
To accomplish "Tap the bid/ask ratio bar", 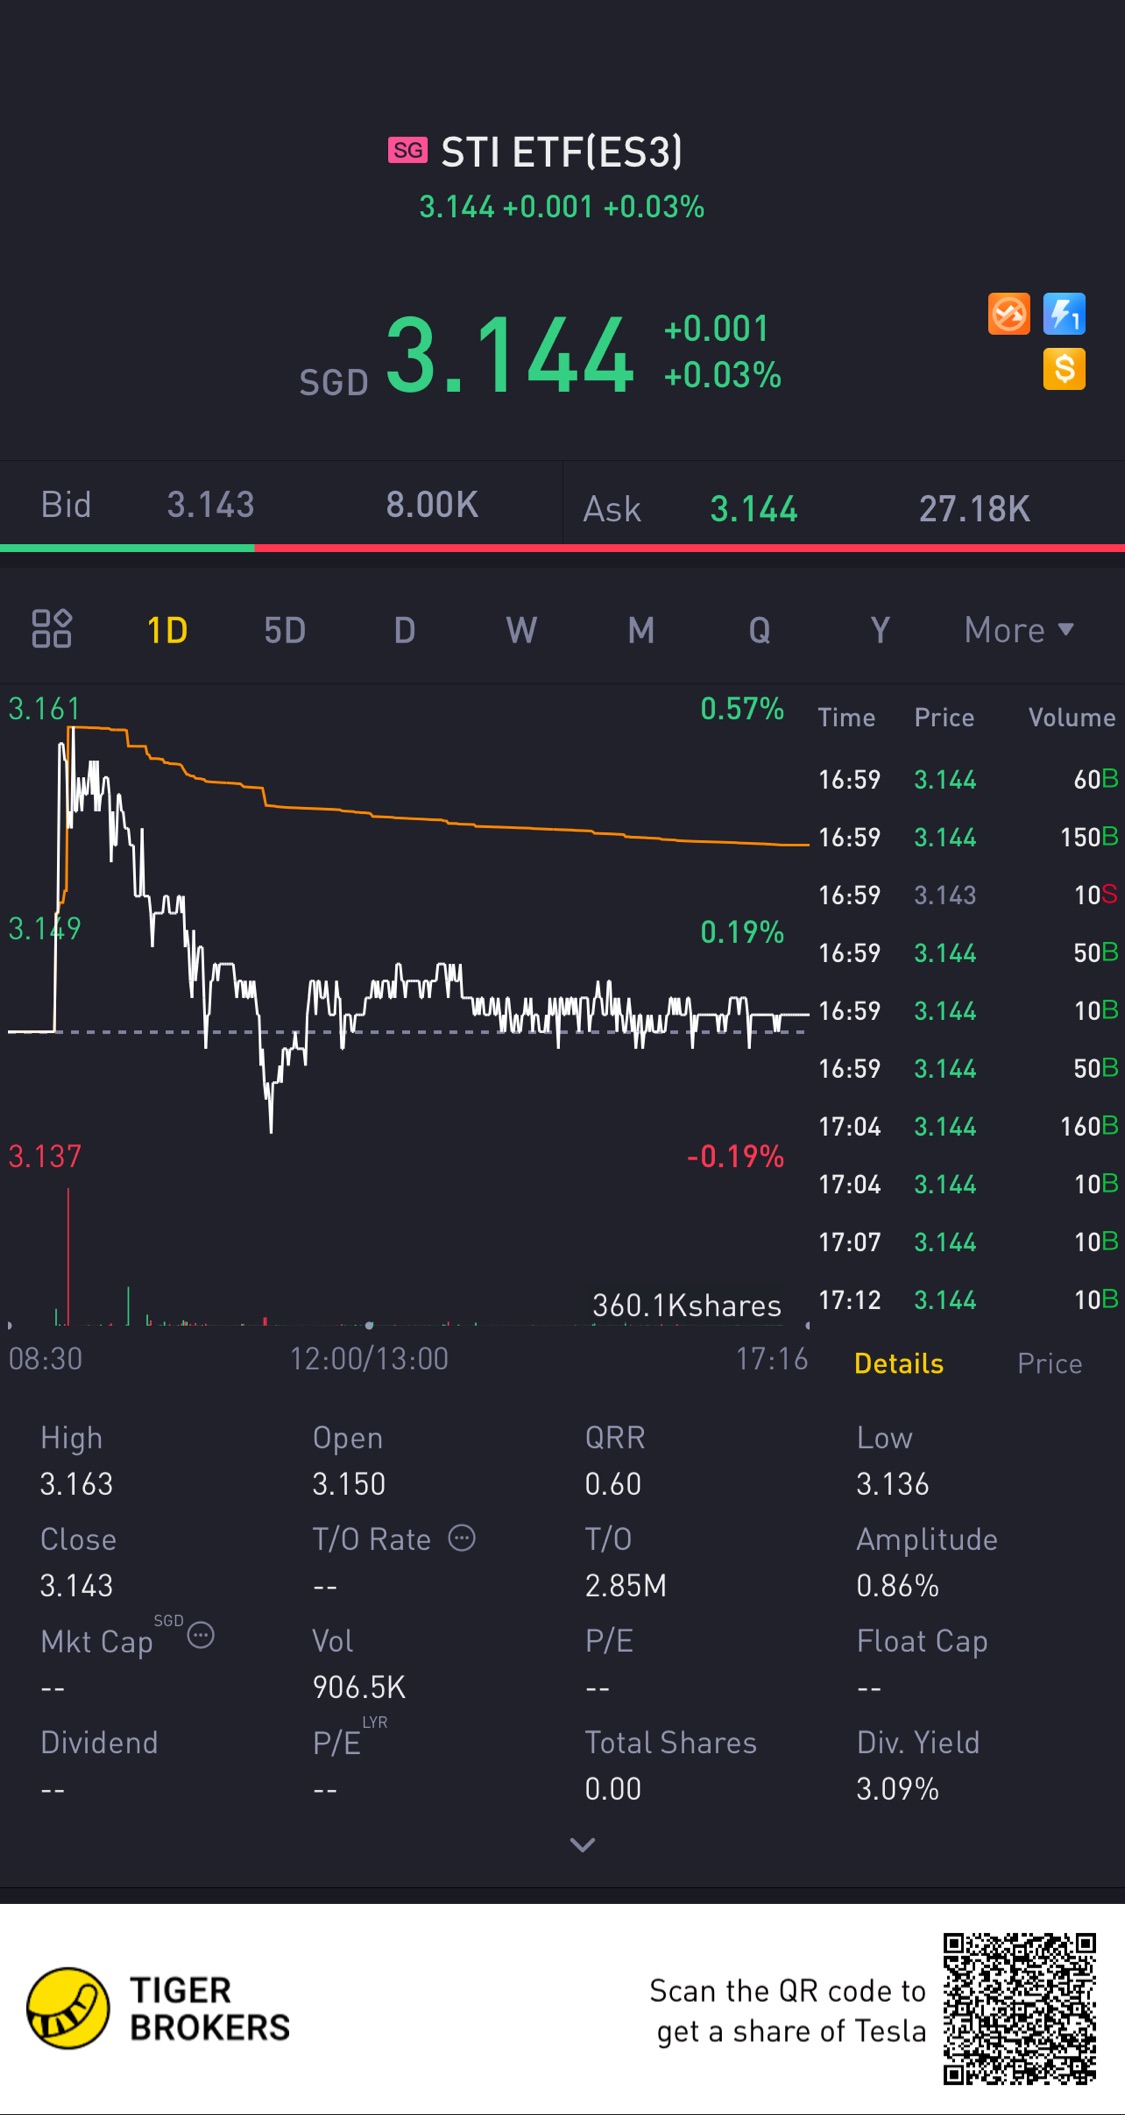I will [562, 548].
